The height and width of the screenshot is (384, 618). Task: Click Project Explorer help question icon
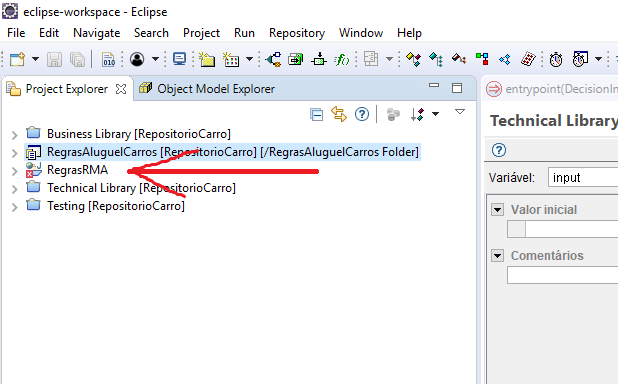[x=362, y=114]
